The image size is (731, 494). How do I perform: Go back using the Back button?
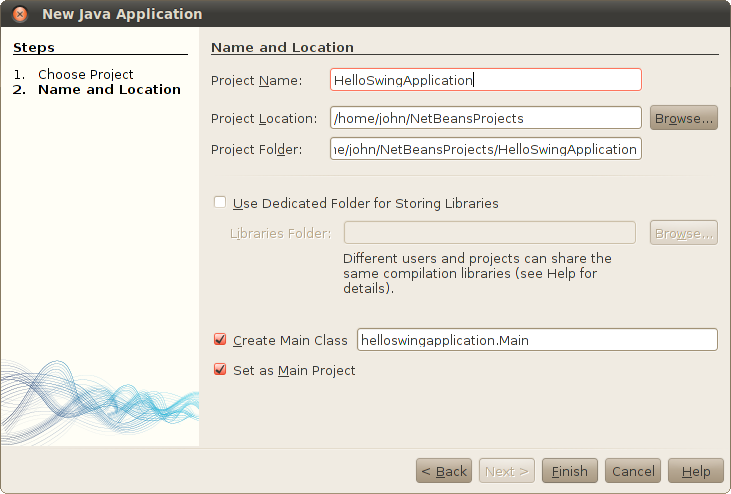pyautogui.click(x=444, y=471)
